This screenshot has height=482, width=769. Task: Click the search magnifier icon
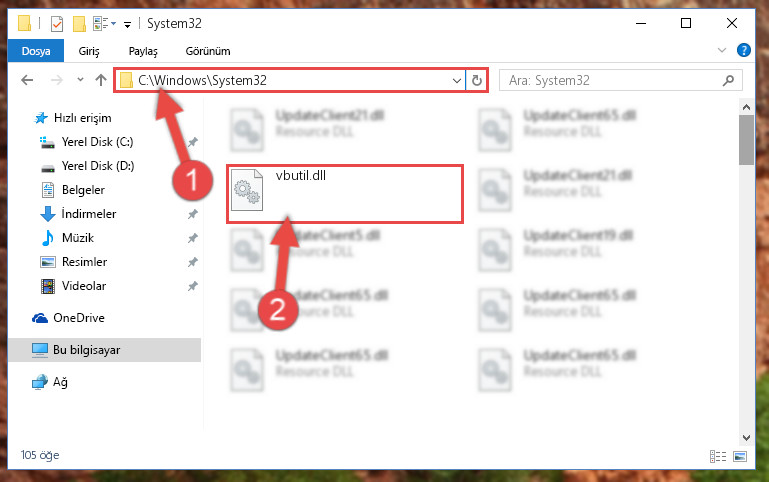(x=728, y=80)
